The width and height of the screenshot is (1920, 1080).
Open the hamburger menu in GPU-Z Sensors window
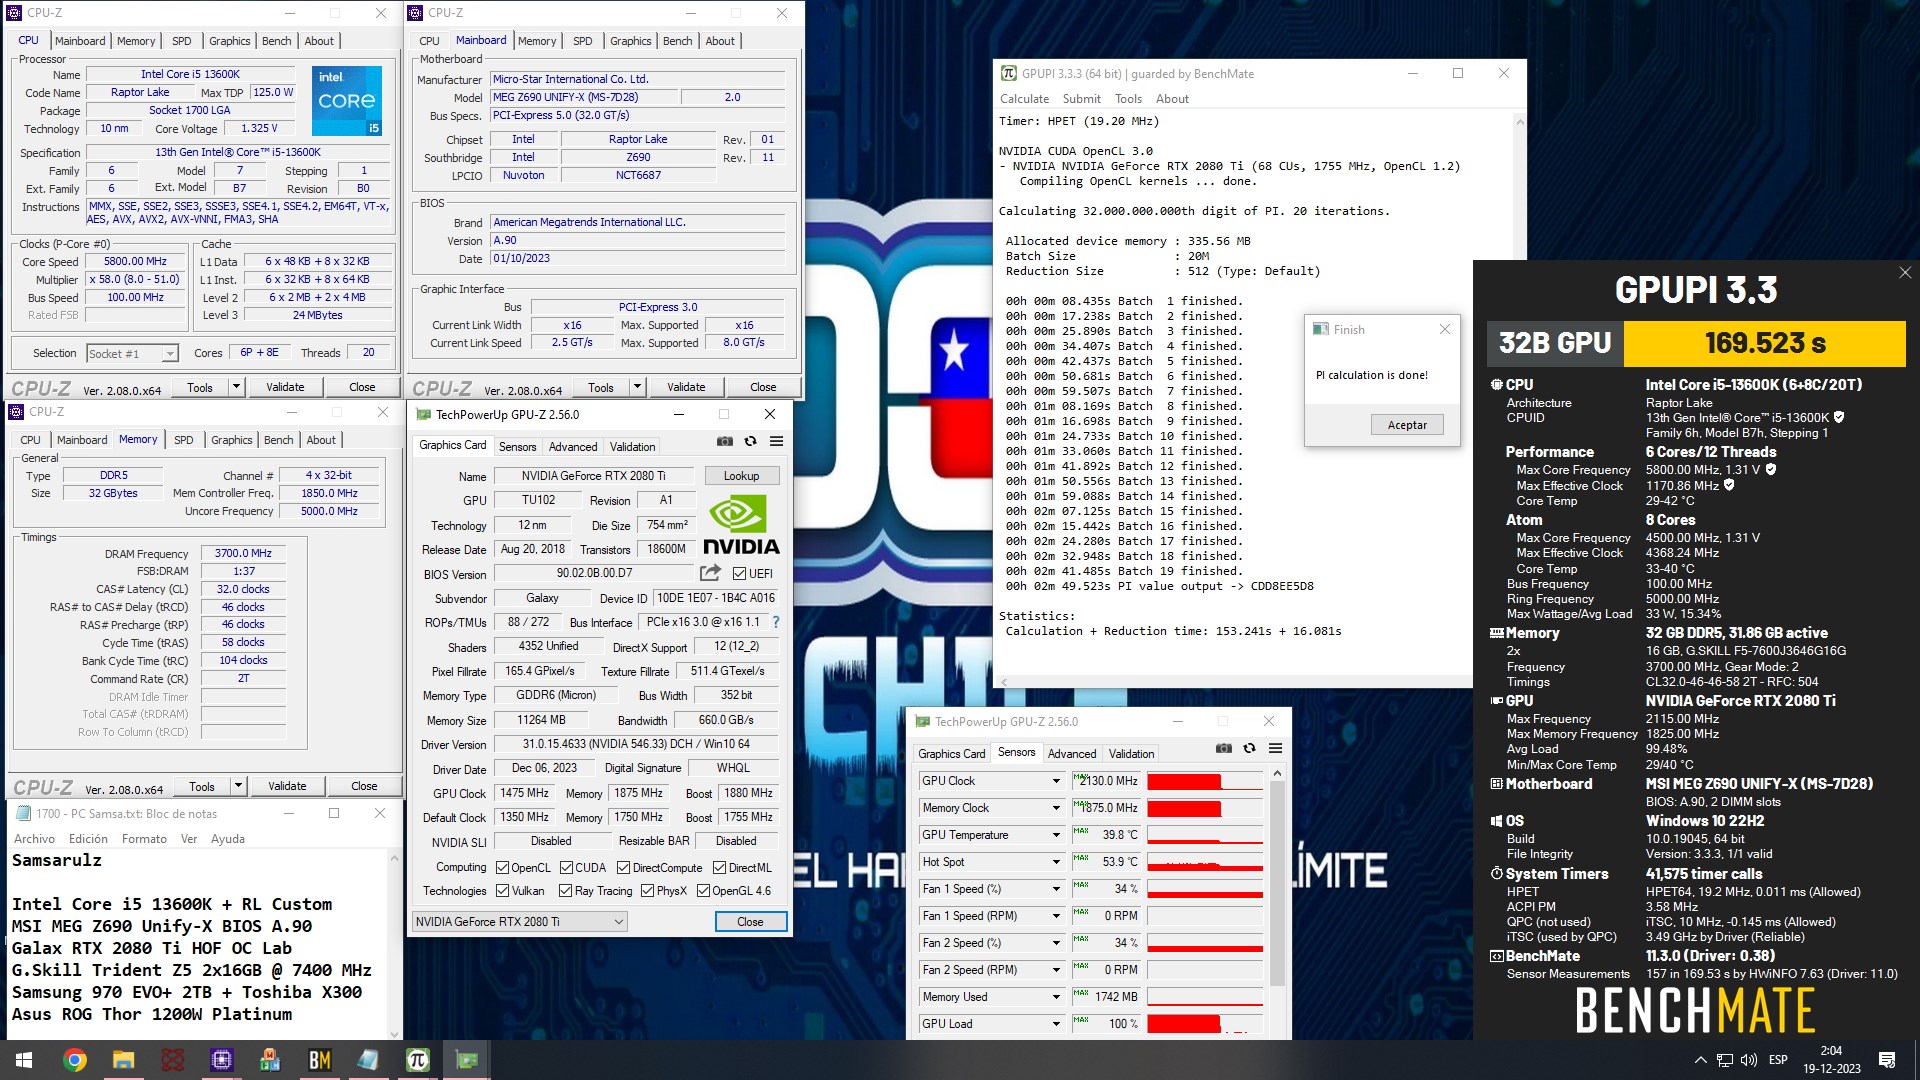(x=1275, y=748)
